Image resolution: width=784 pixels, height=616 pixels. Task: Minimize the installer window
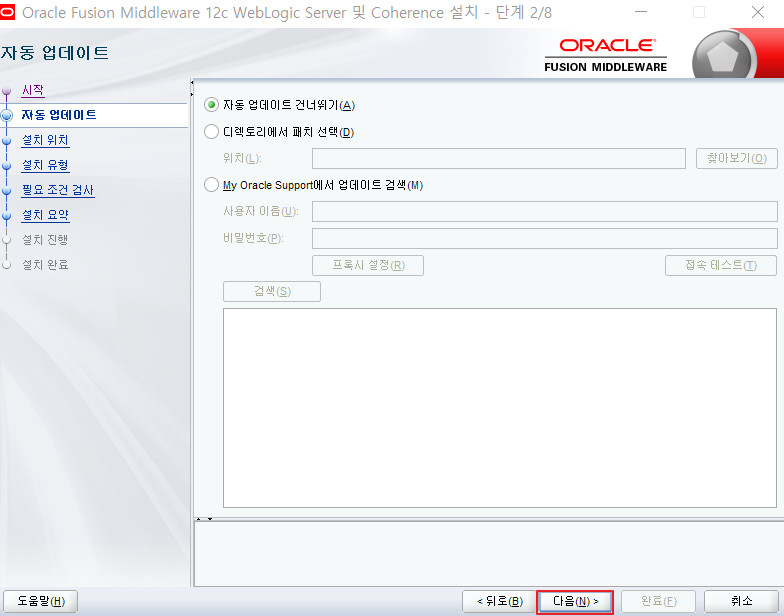coord(641,12)
